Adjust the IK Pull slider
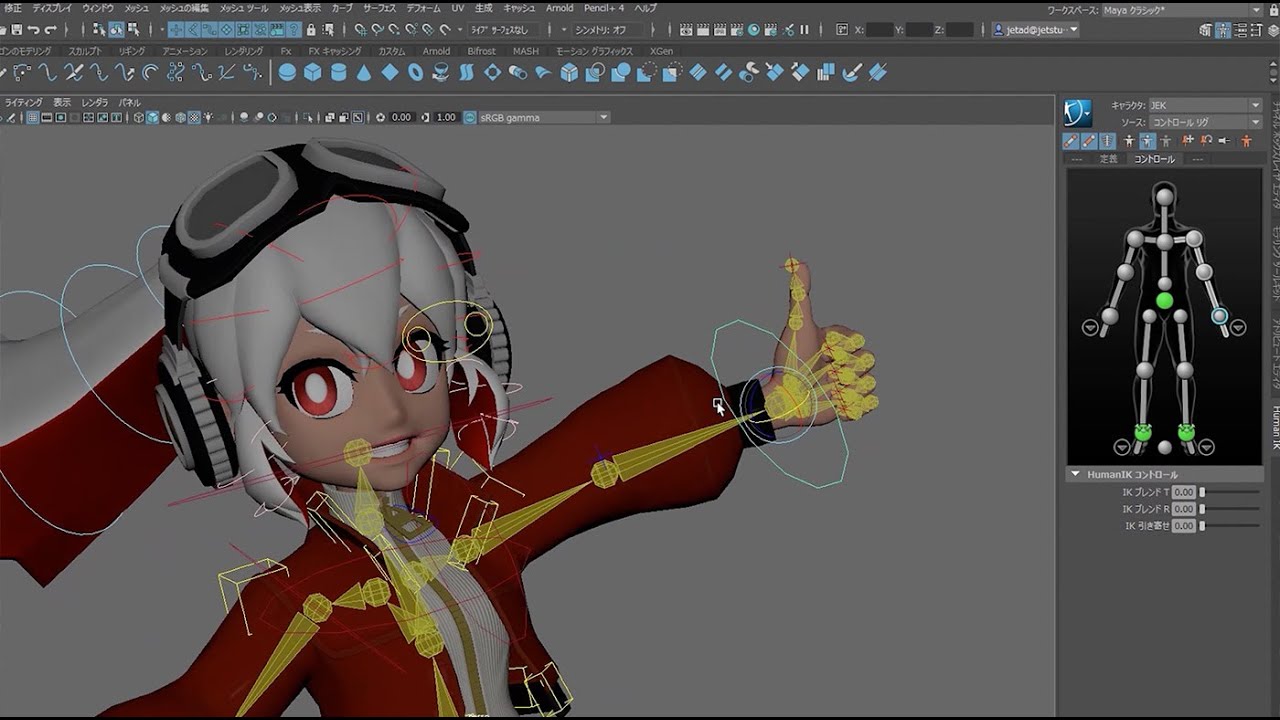The width and height of the screenshot is (1280, 720). [1230, 525]
